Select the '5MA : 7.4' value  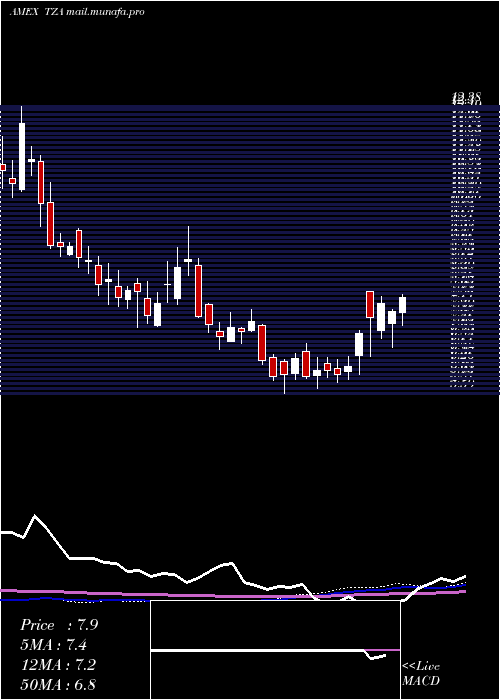[54, 645]
